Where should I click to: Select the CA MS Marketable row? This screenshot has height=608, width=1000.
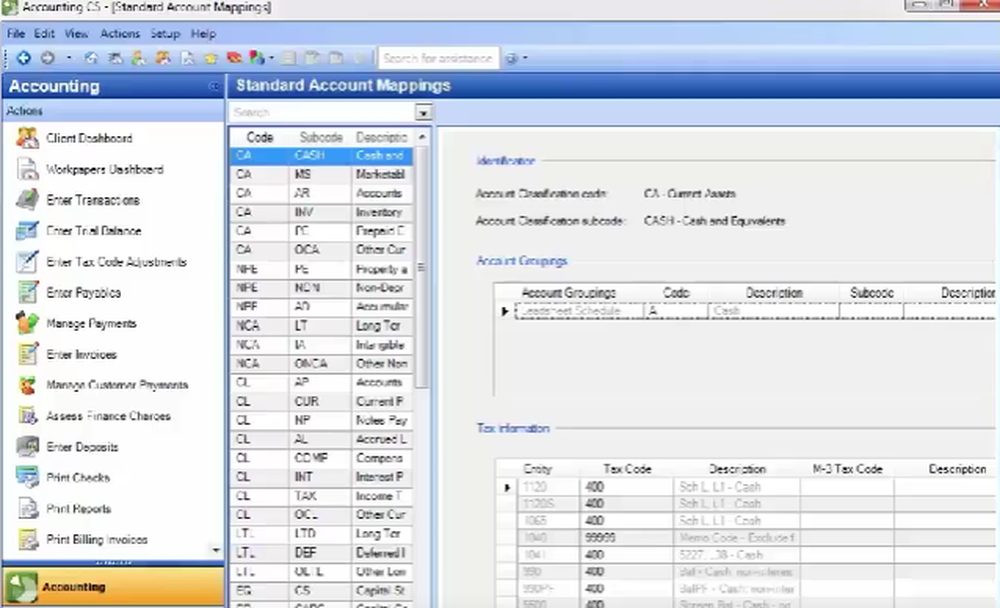[322, 174]
